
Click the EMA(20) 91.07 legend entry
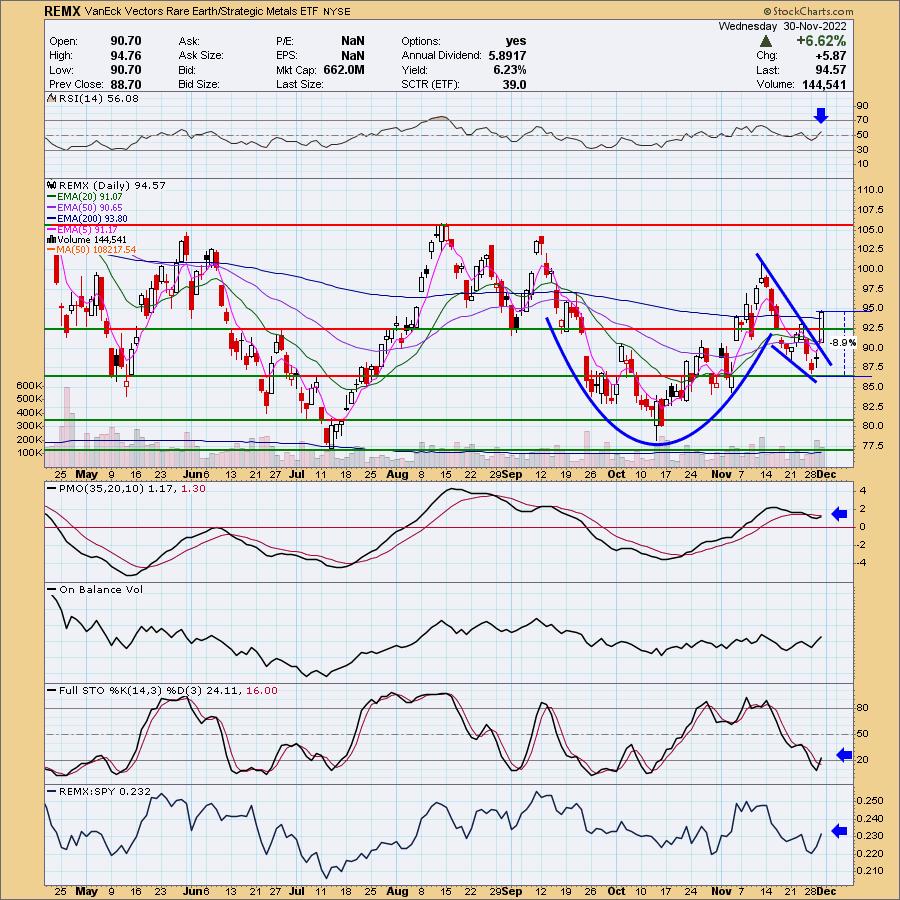(90, 197)
